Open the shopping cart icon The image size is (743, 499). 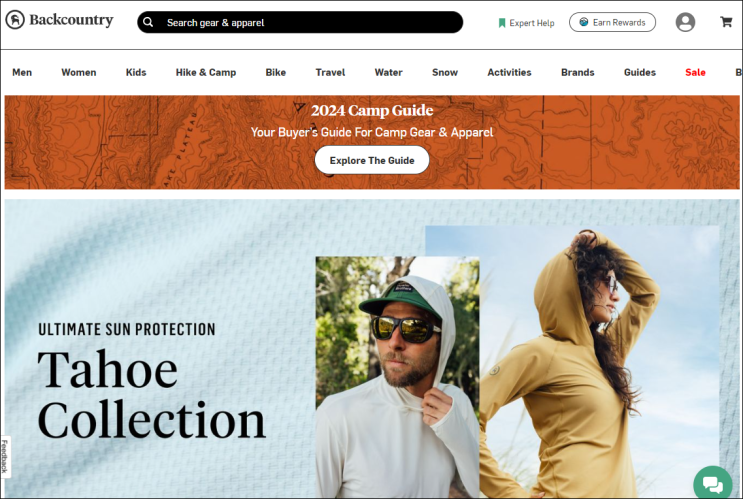click(726, 22)
